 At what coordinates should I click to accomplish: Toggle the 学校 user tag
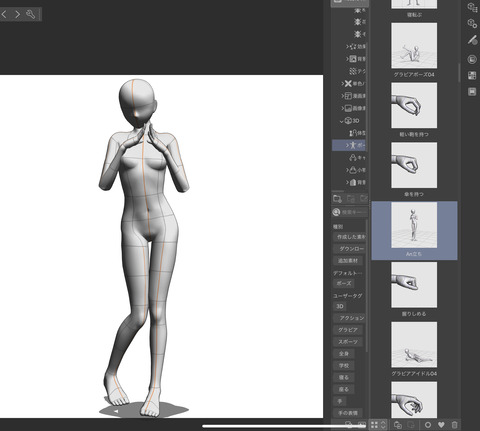pyautogui.click(x=344, y=366)
